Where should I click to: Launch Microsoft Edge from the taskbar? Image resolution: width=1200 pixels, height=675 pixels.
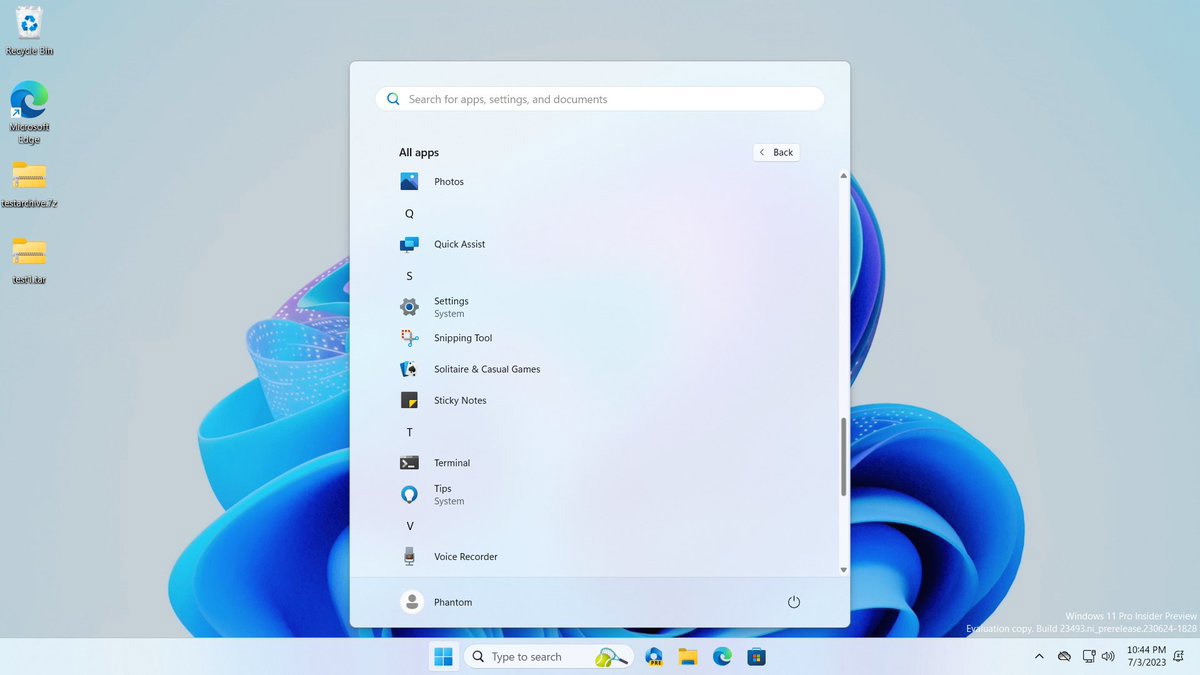click(x=722, y=656)
